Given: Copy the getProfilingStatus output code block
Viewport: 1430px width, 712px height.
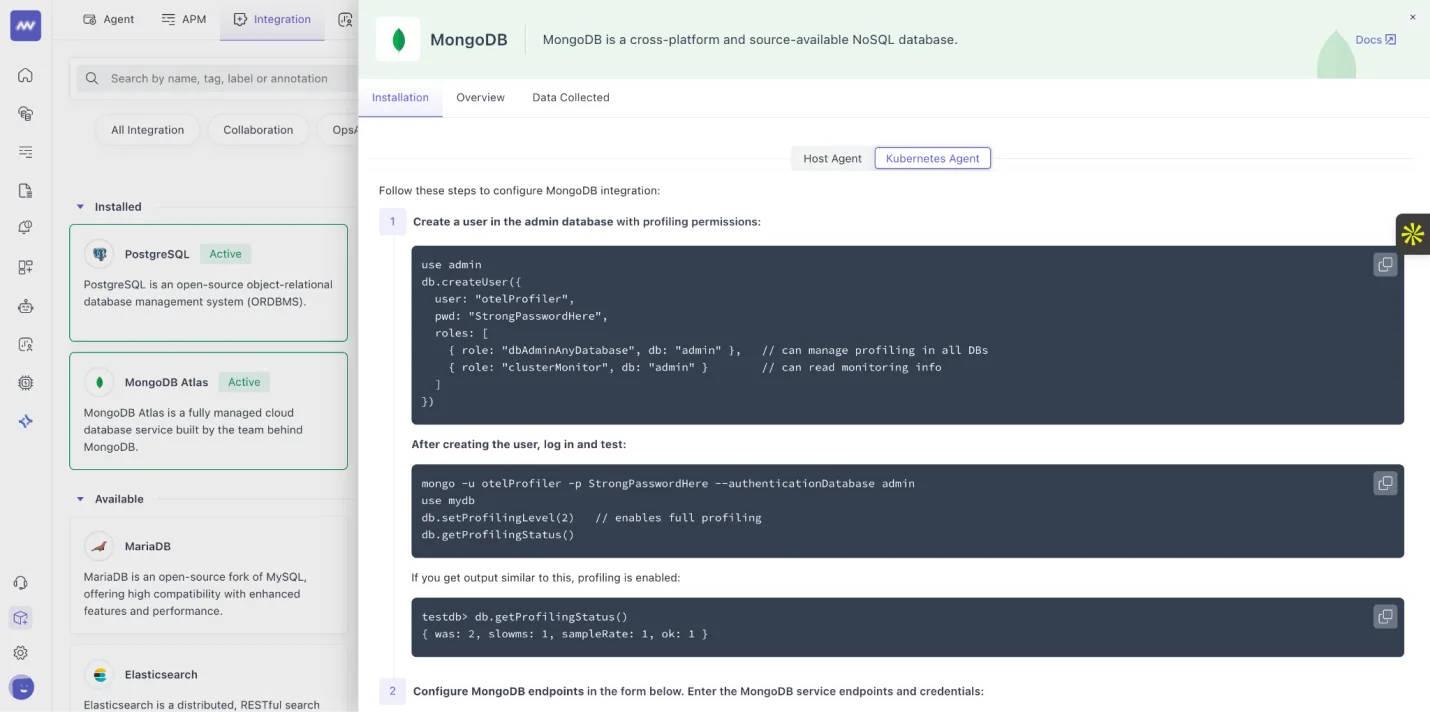Looking at the screenshot, I should point(1385,616).
